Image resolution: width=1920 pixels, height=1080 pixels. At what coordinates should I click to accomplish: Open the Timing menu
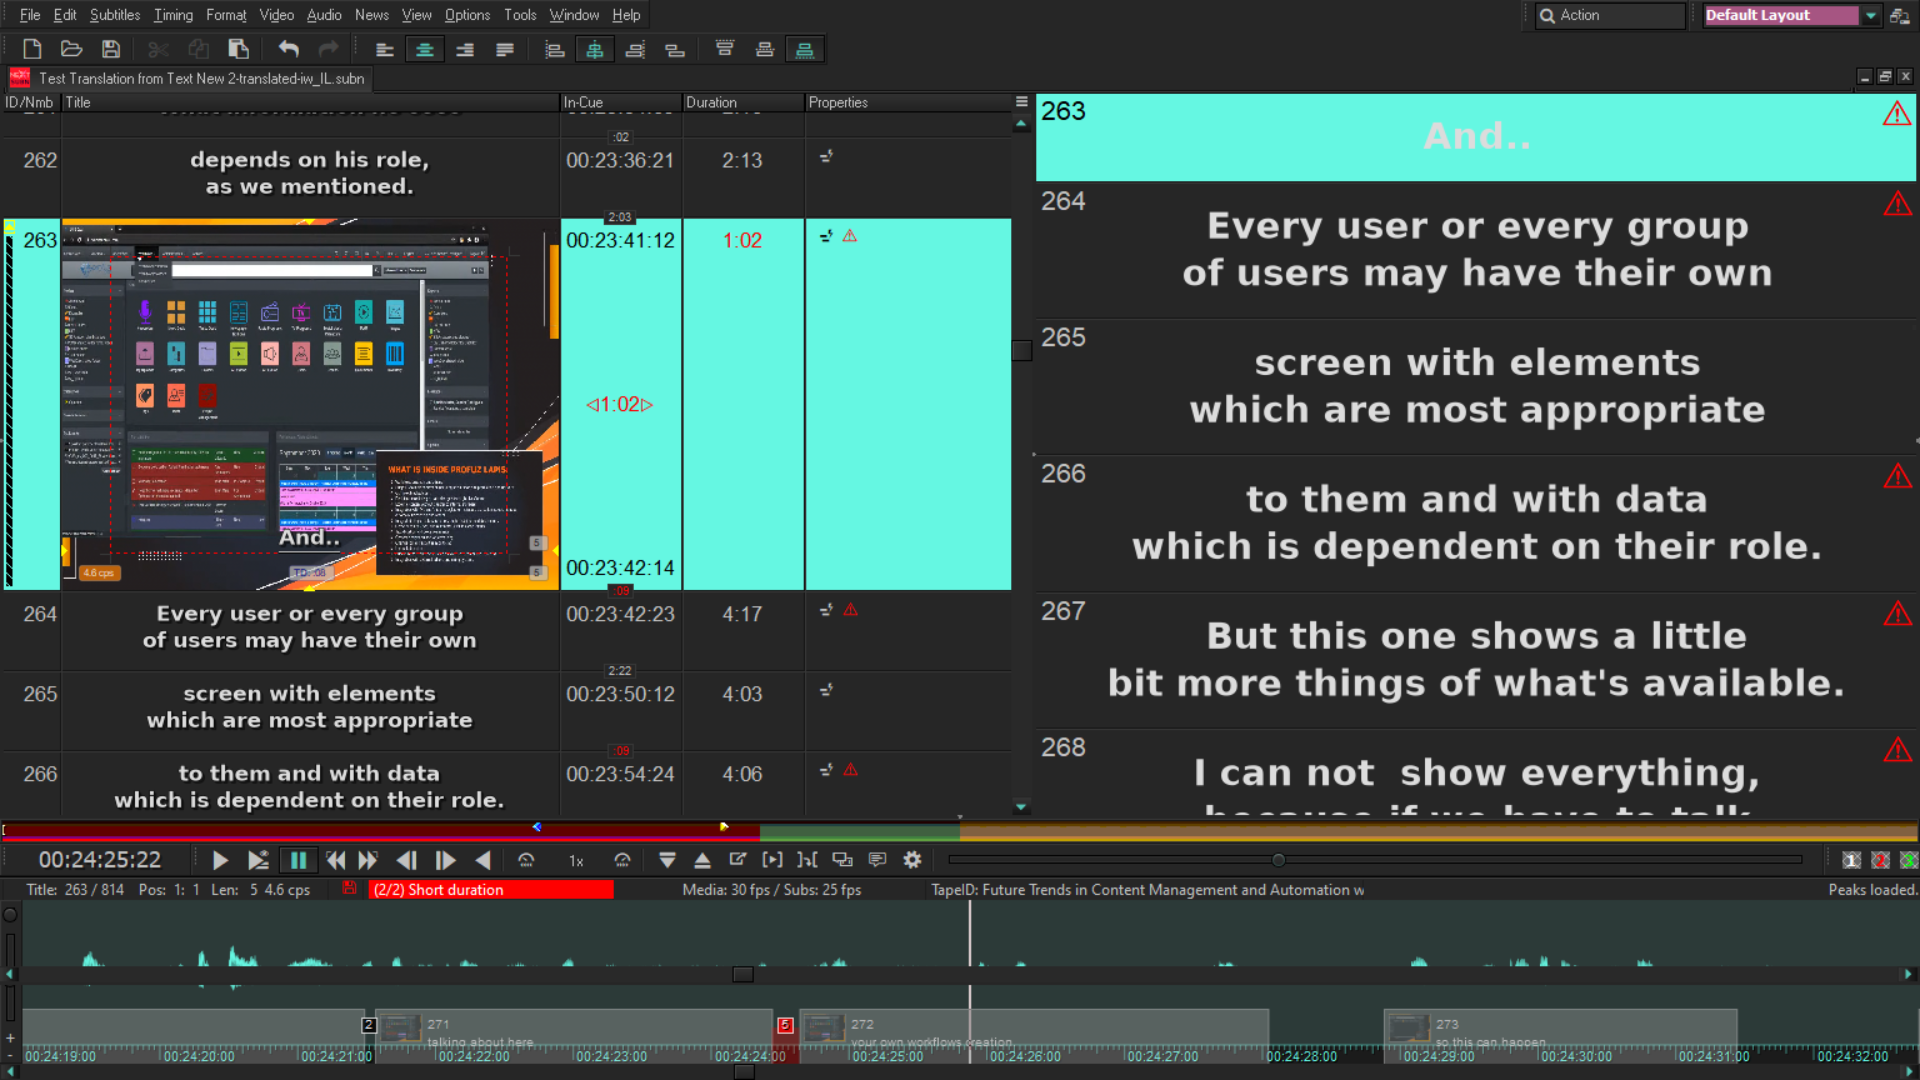[x=172, y=15]
